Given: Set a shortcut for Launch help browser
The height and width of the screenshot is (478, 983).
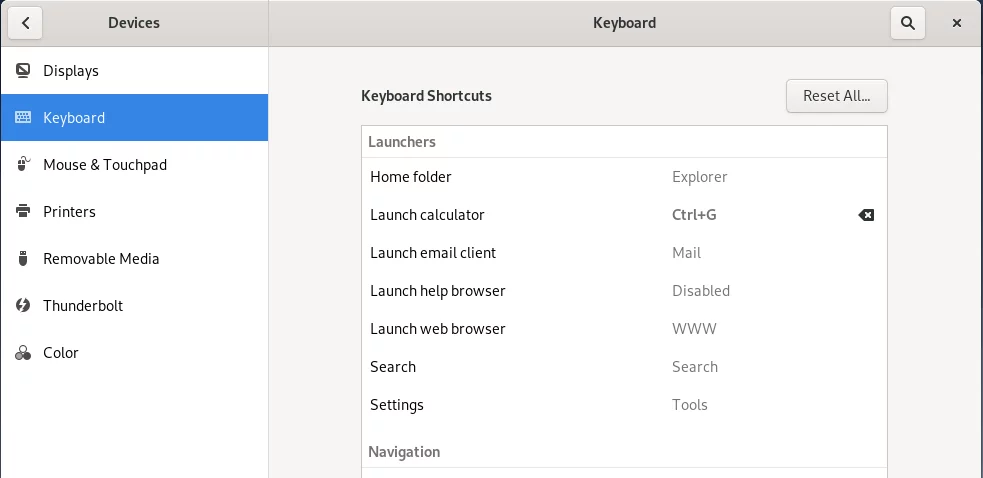Looking at the screenshot, I should click(624, 291).
